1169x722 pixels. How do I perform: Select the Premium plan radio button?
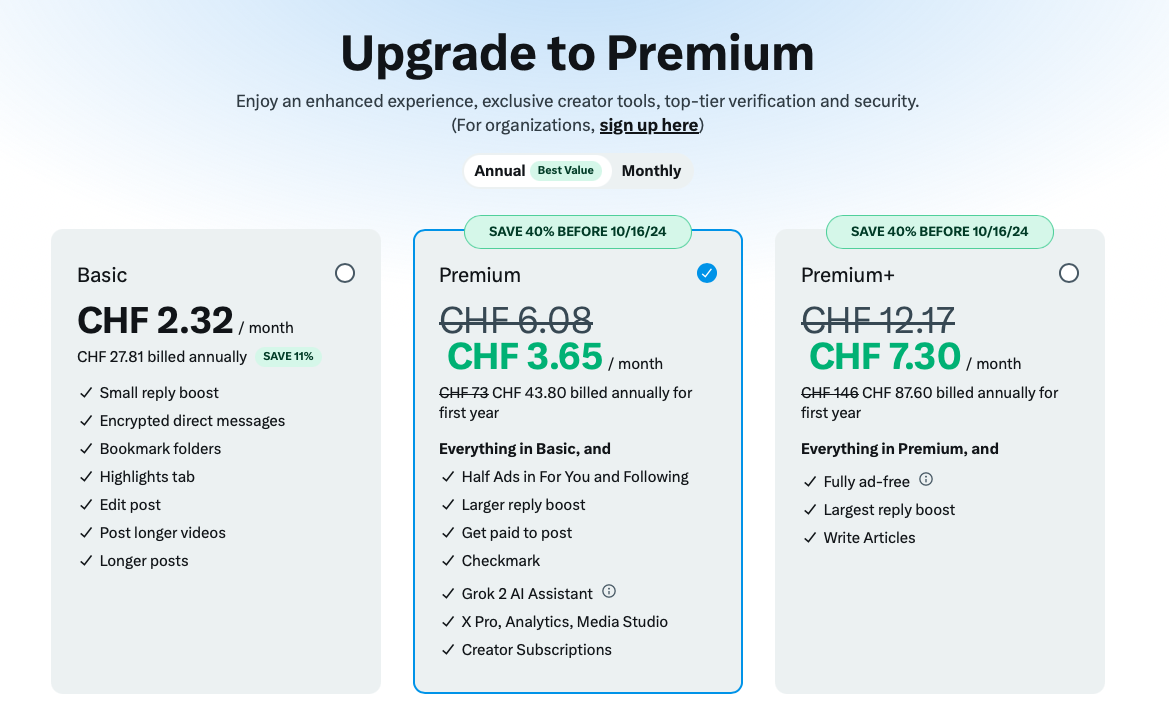click(707, 273)
